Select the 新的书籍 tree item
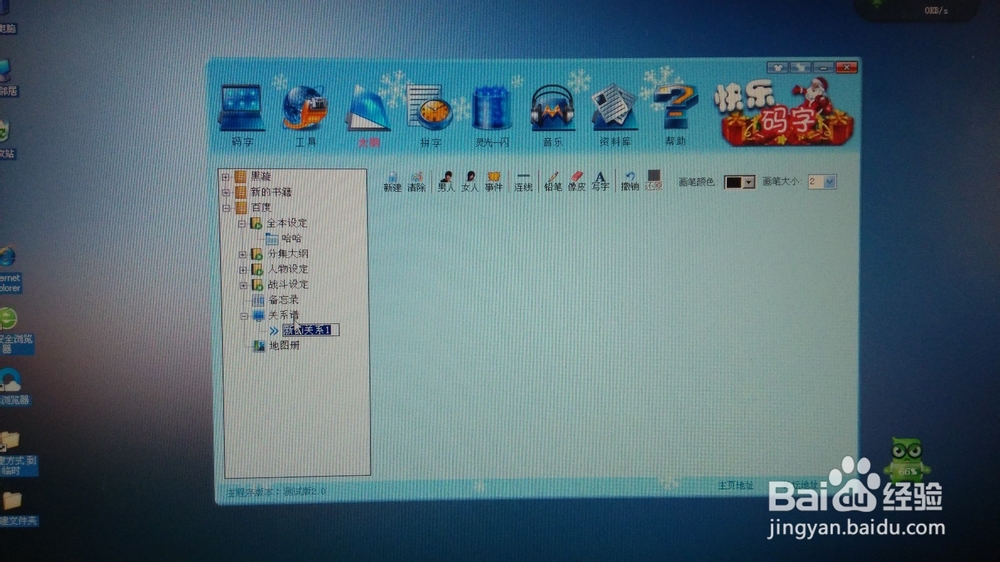This screenshot has height=562, width=1000. 271,192
